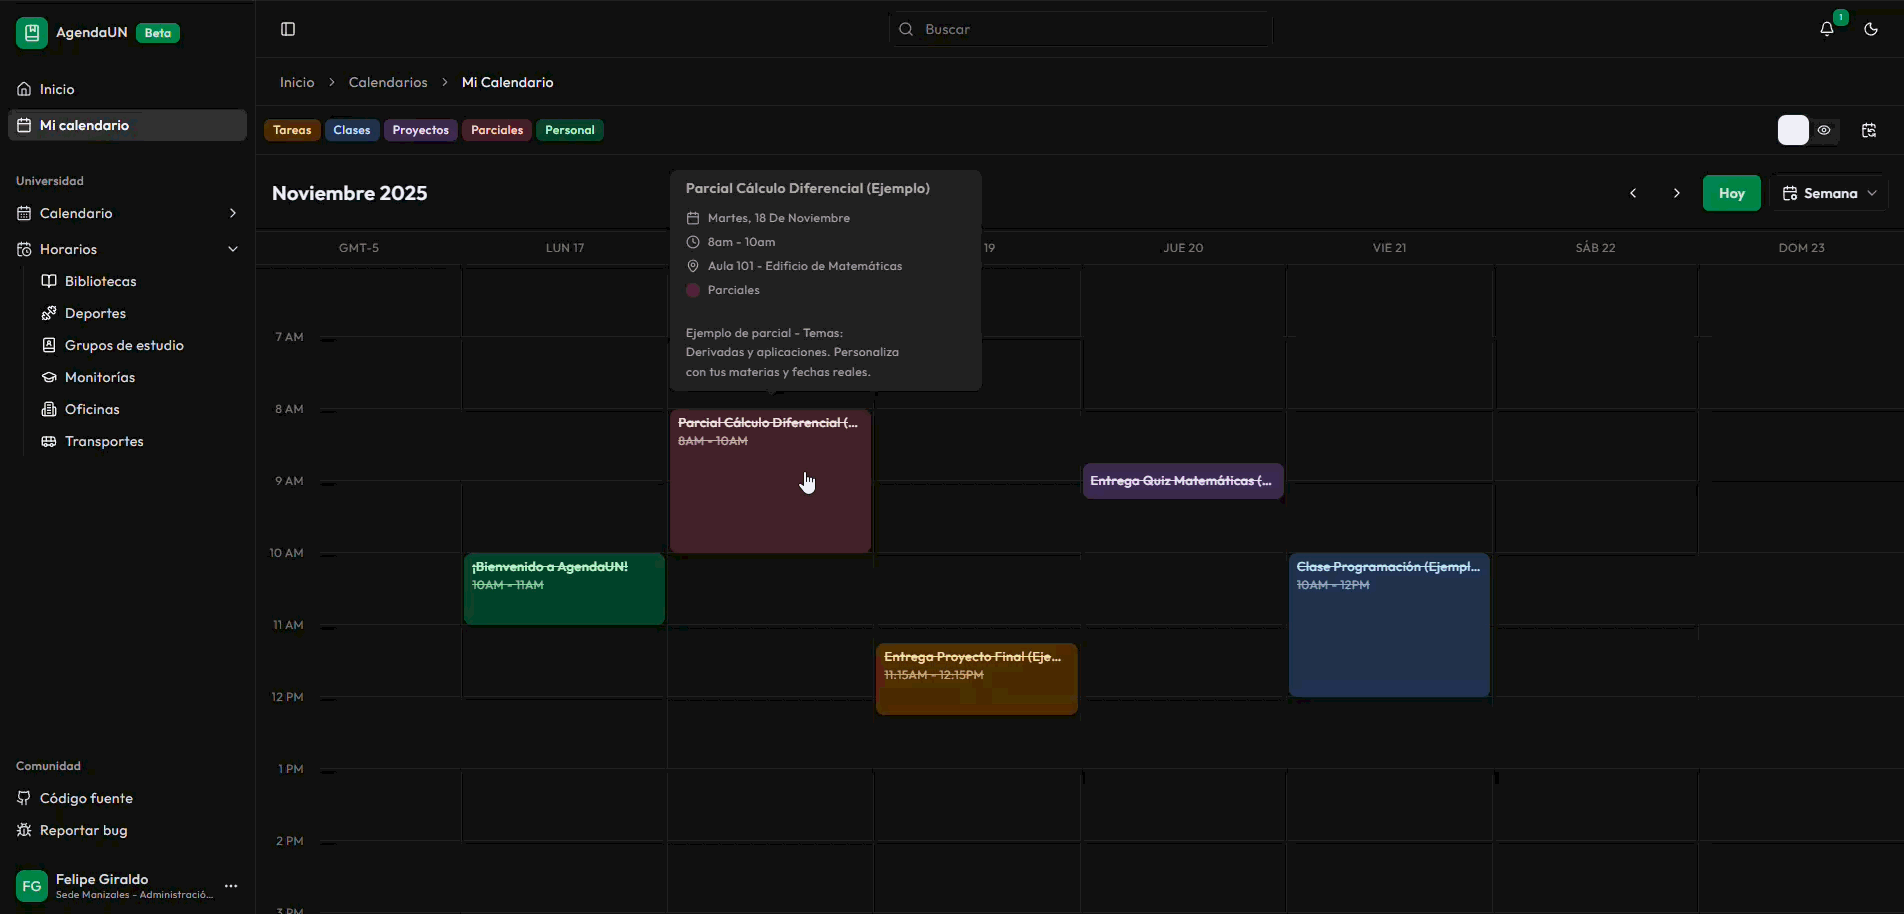Click the Aula 101 location text in popup
This screenshot has height=914, width=1904.
805,266
